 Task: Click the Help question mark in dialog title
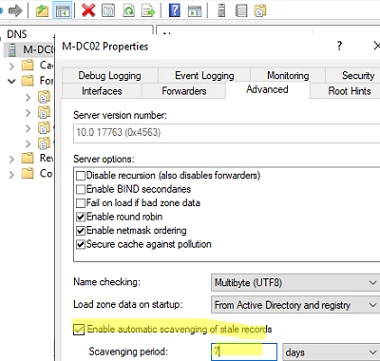(x=339, y=46)
